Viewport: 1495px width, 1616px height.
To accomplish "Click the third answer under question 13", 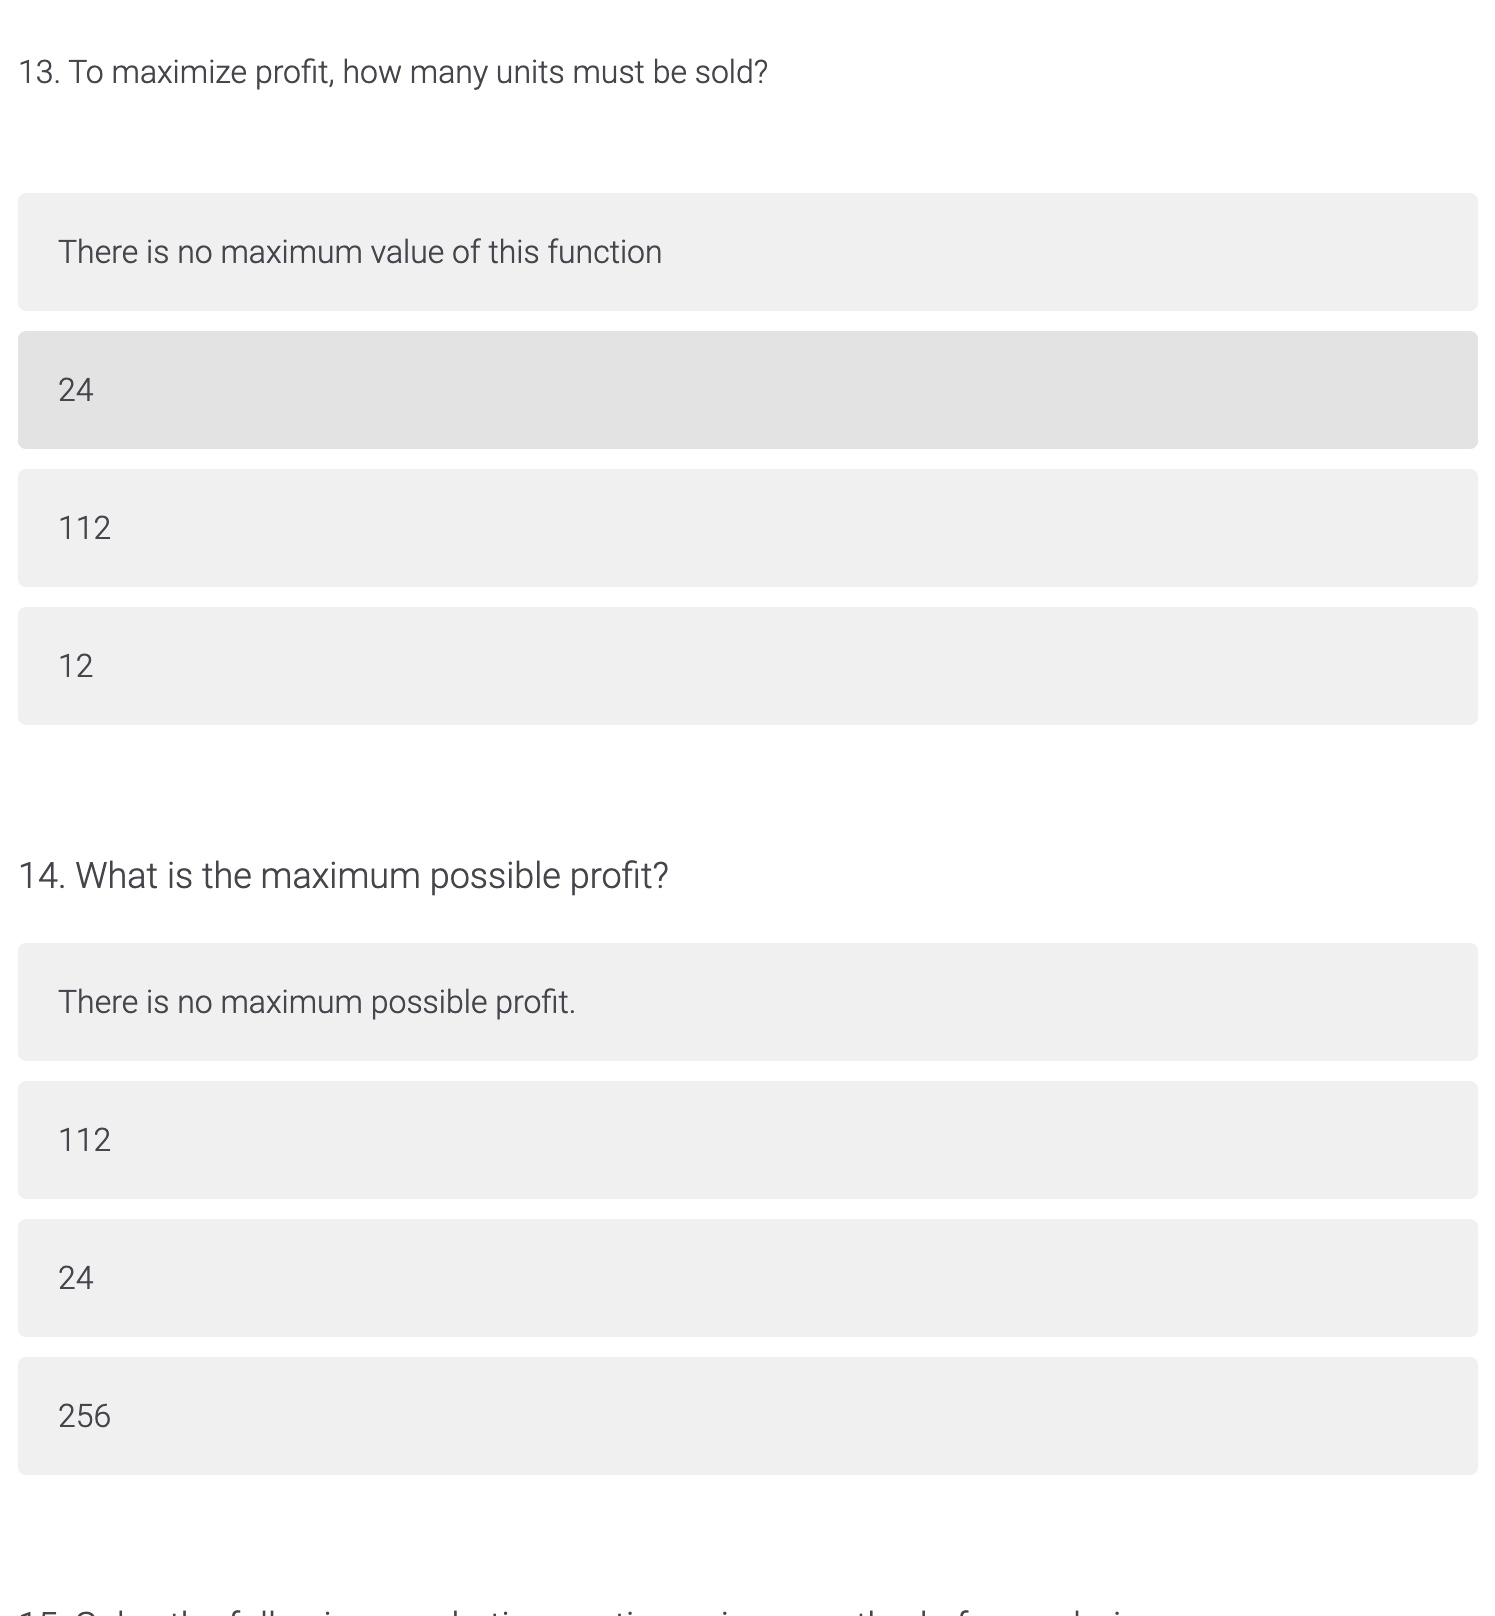I will [x=747, y=527].
